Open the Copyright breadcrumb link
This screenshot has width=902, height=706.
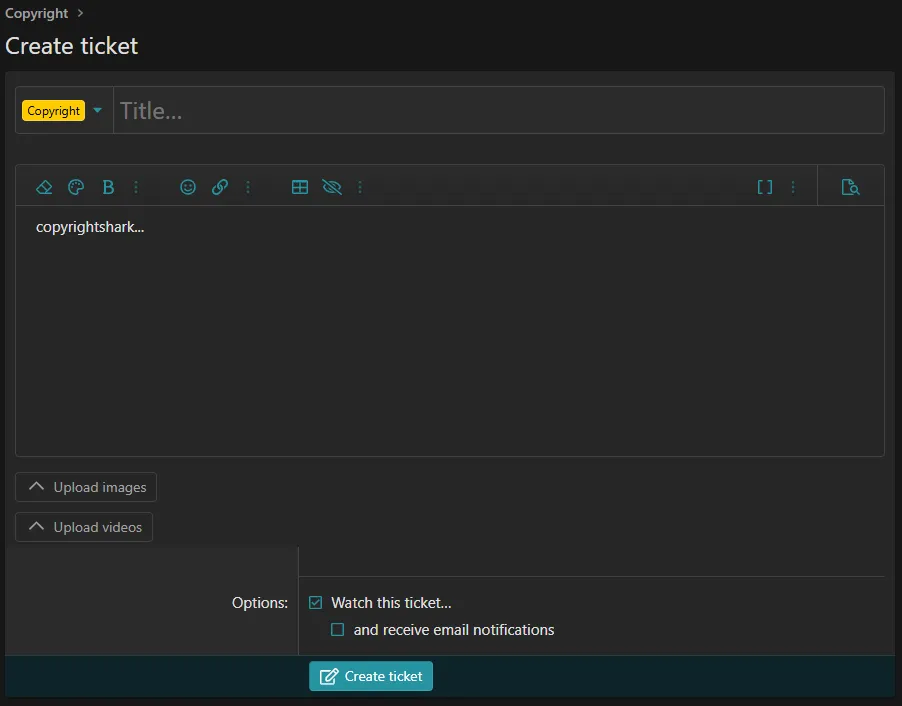click(x=36, y=13)
